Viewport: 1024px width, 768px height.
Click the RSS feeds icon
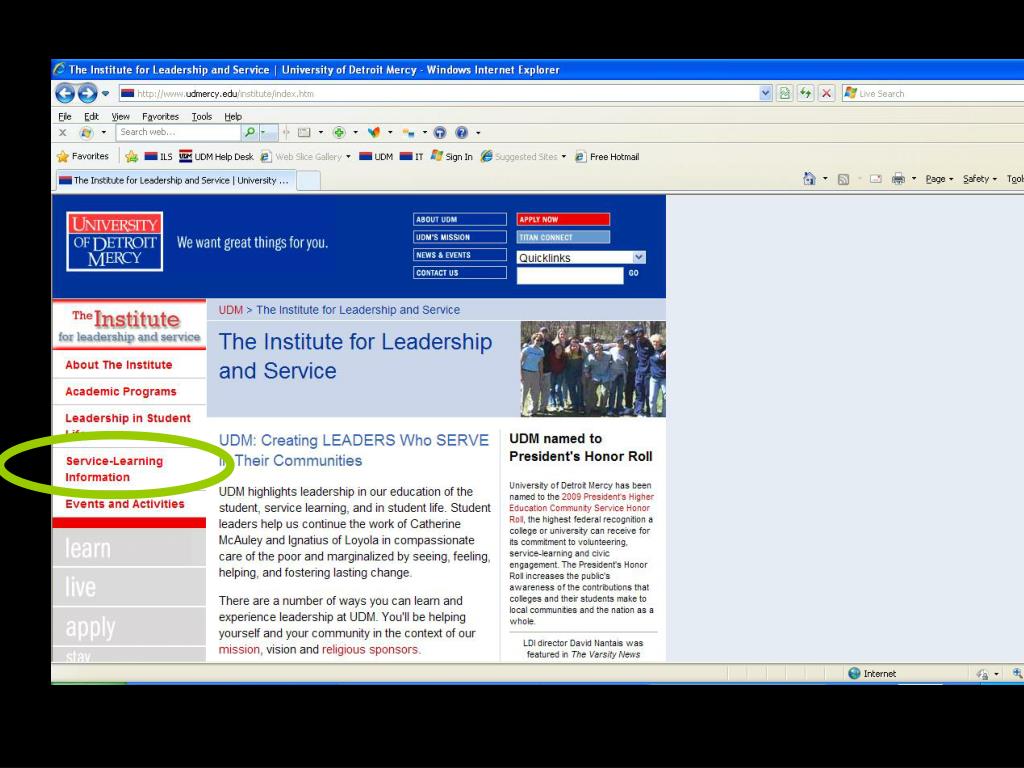point(843,179)
